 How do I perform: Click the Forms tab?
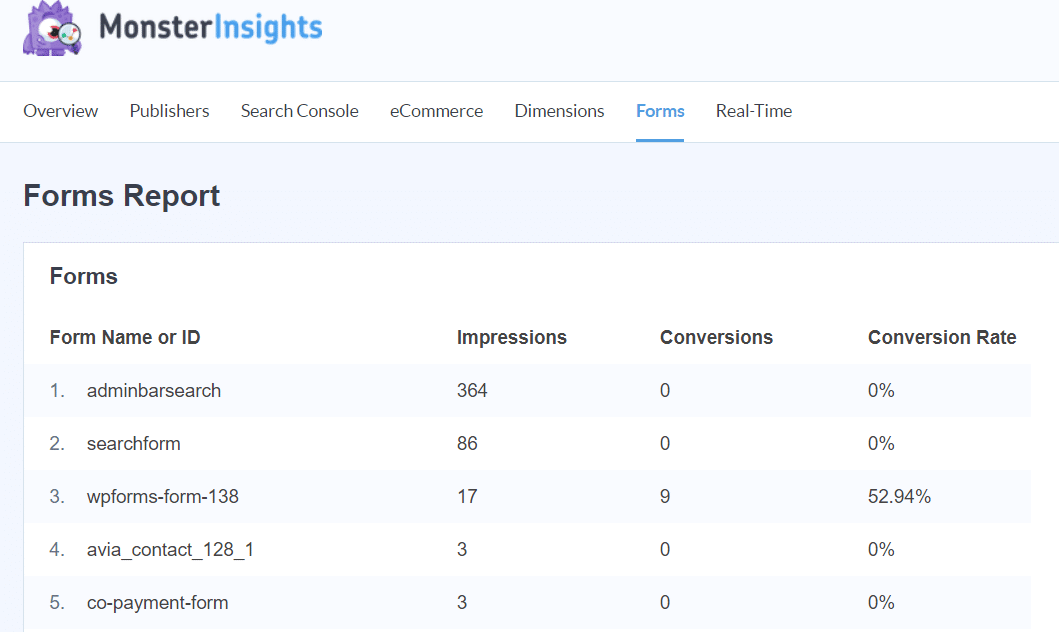660,111
